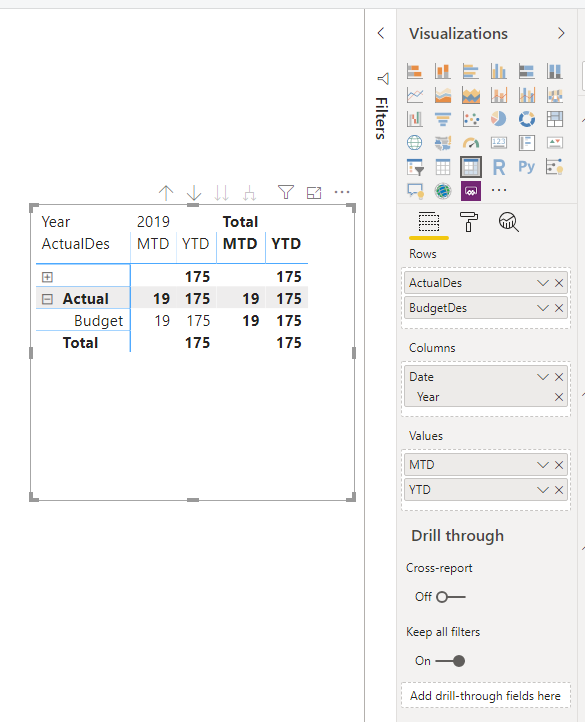Select the matrix visual
Image resolution: width=585 pixels, height=722 pixels.
coord(471,167)
